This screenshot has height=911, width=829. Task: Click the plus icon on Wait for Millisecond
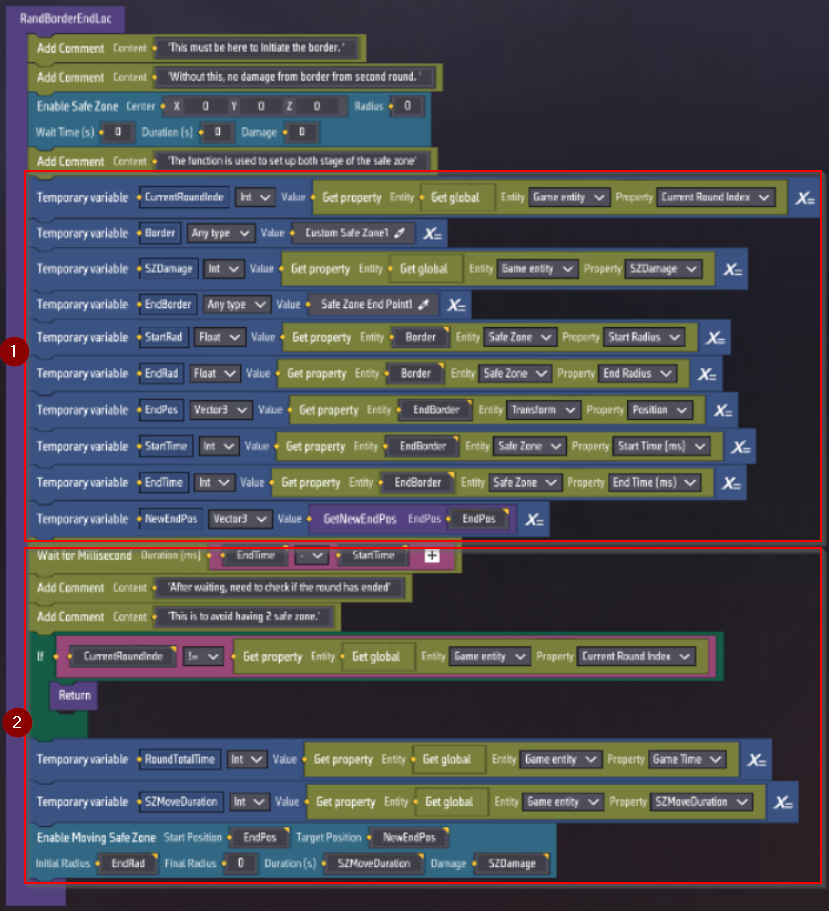[432, 555]
